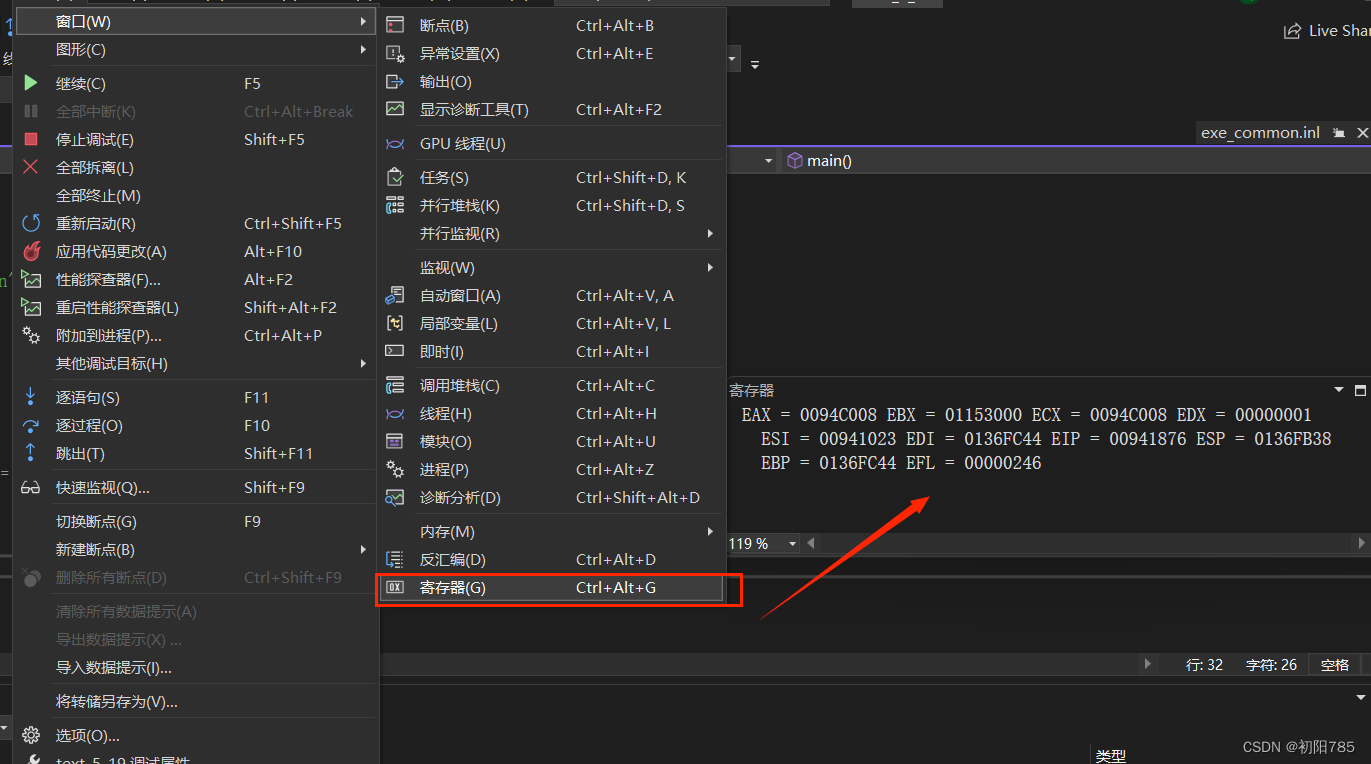Click the Step Over (逐过程) icon
The image size is (1371, 764).
[31, 425]
